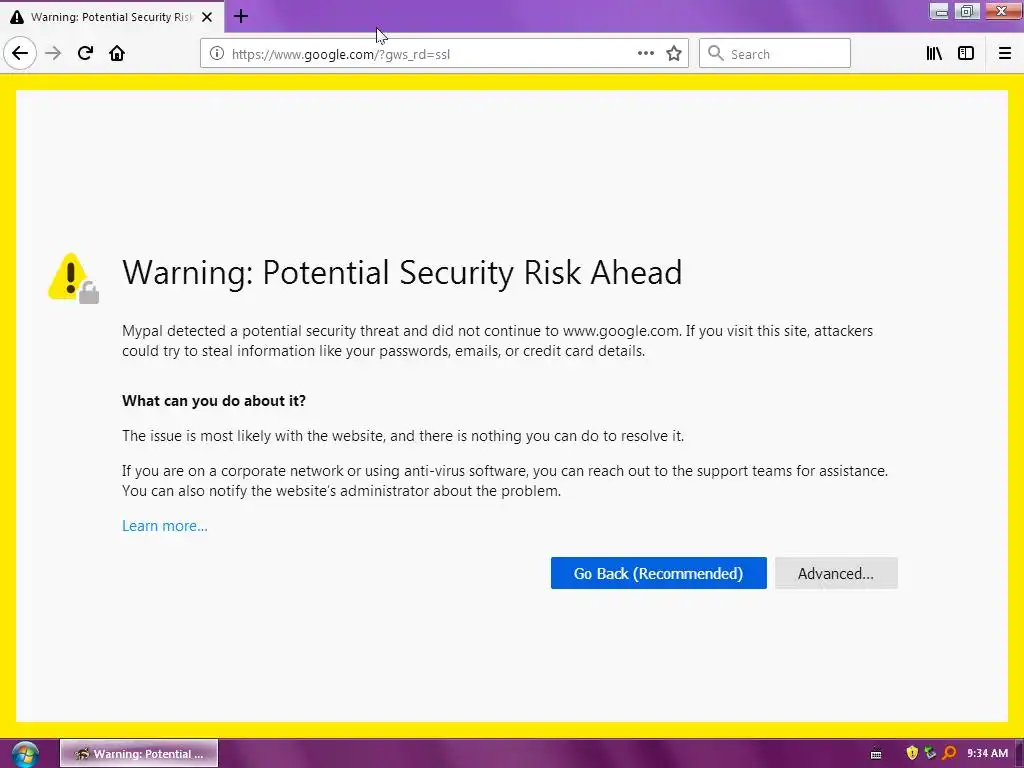Click the Back arrow navigation button
Viewport: 1024px width, 768px height.
(20, 54)
